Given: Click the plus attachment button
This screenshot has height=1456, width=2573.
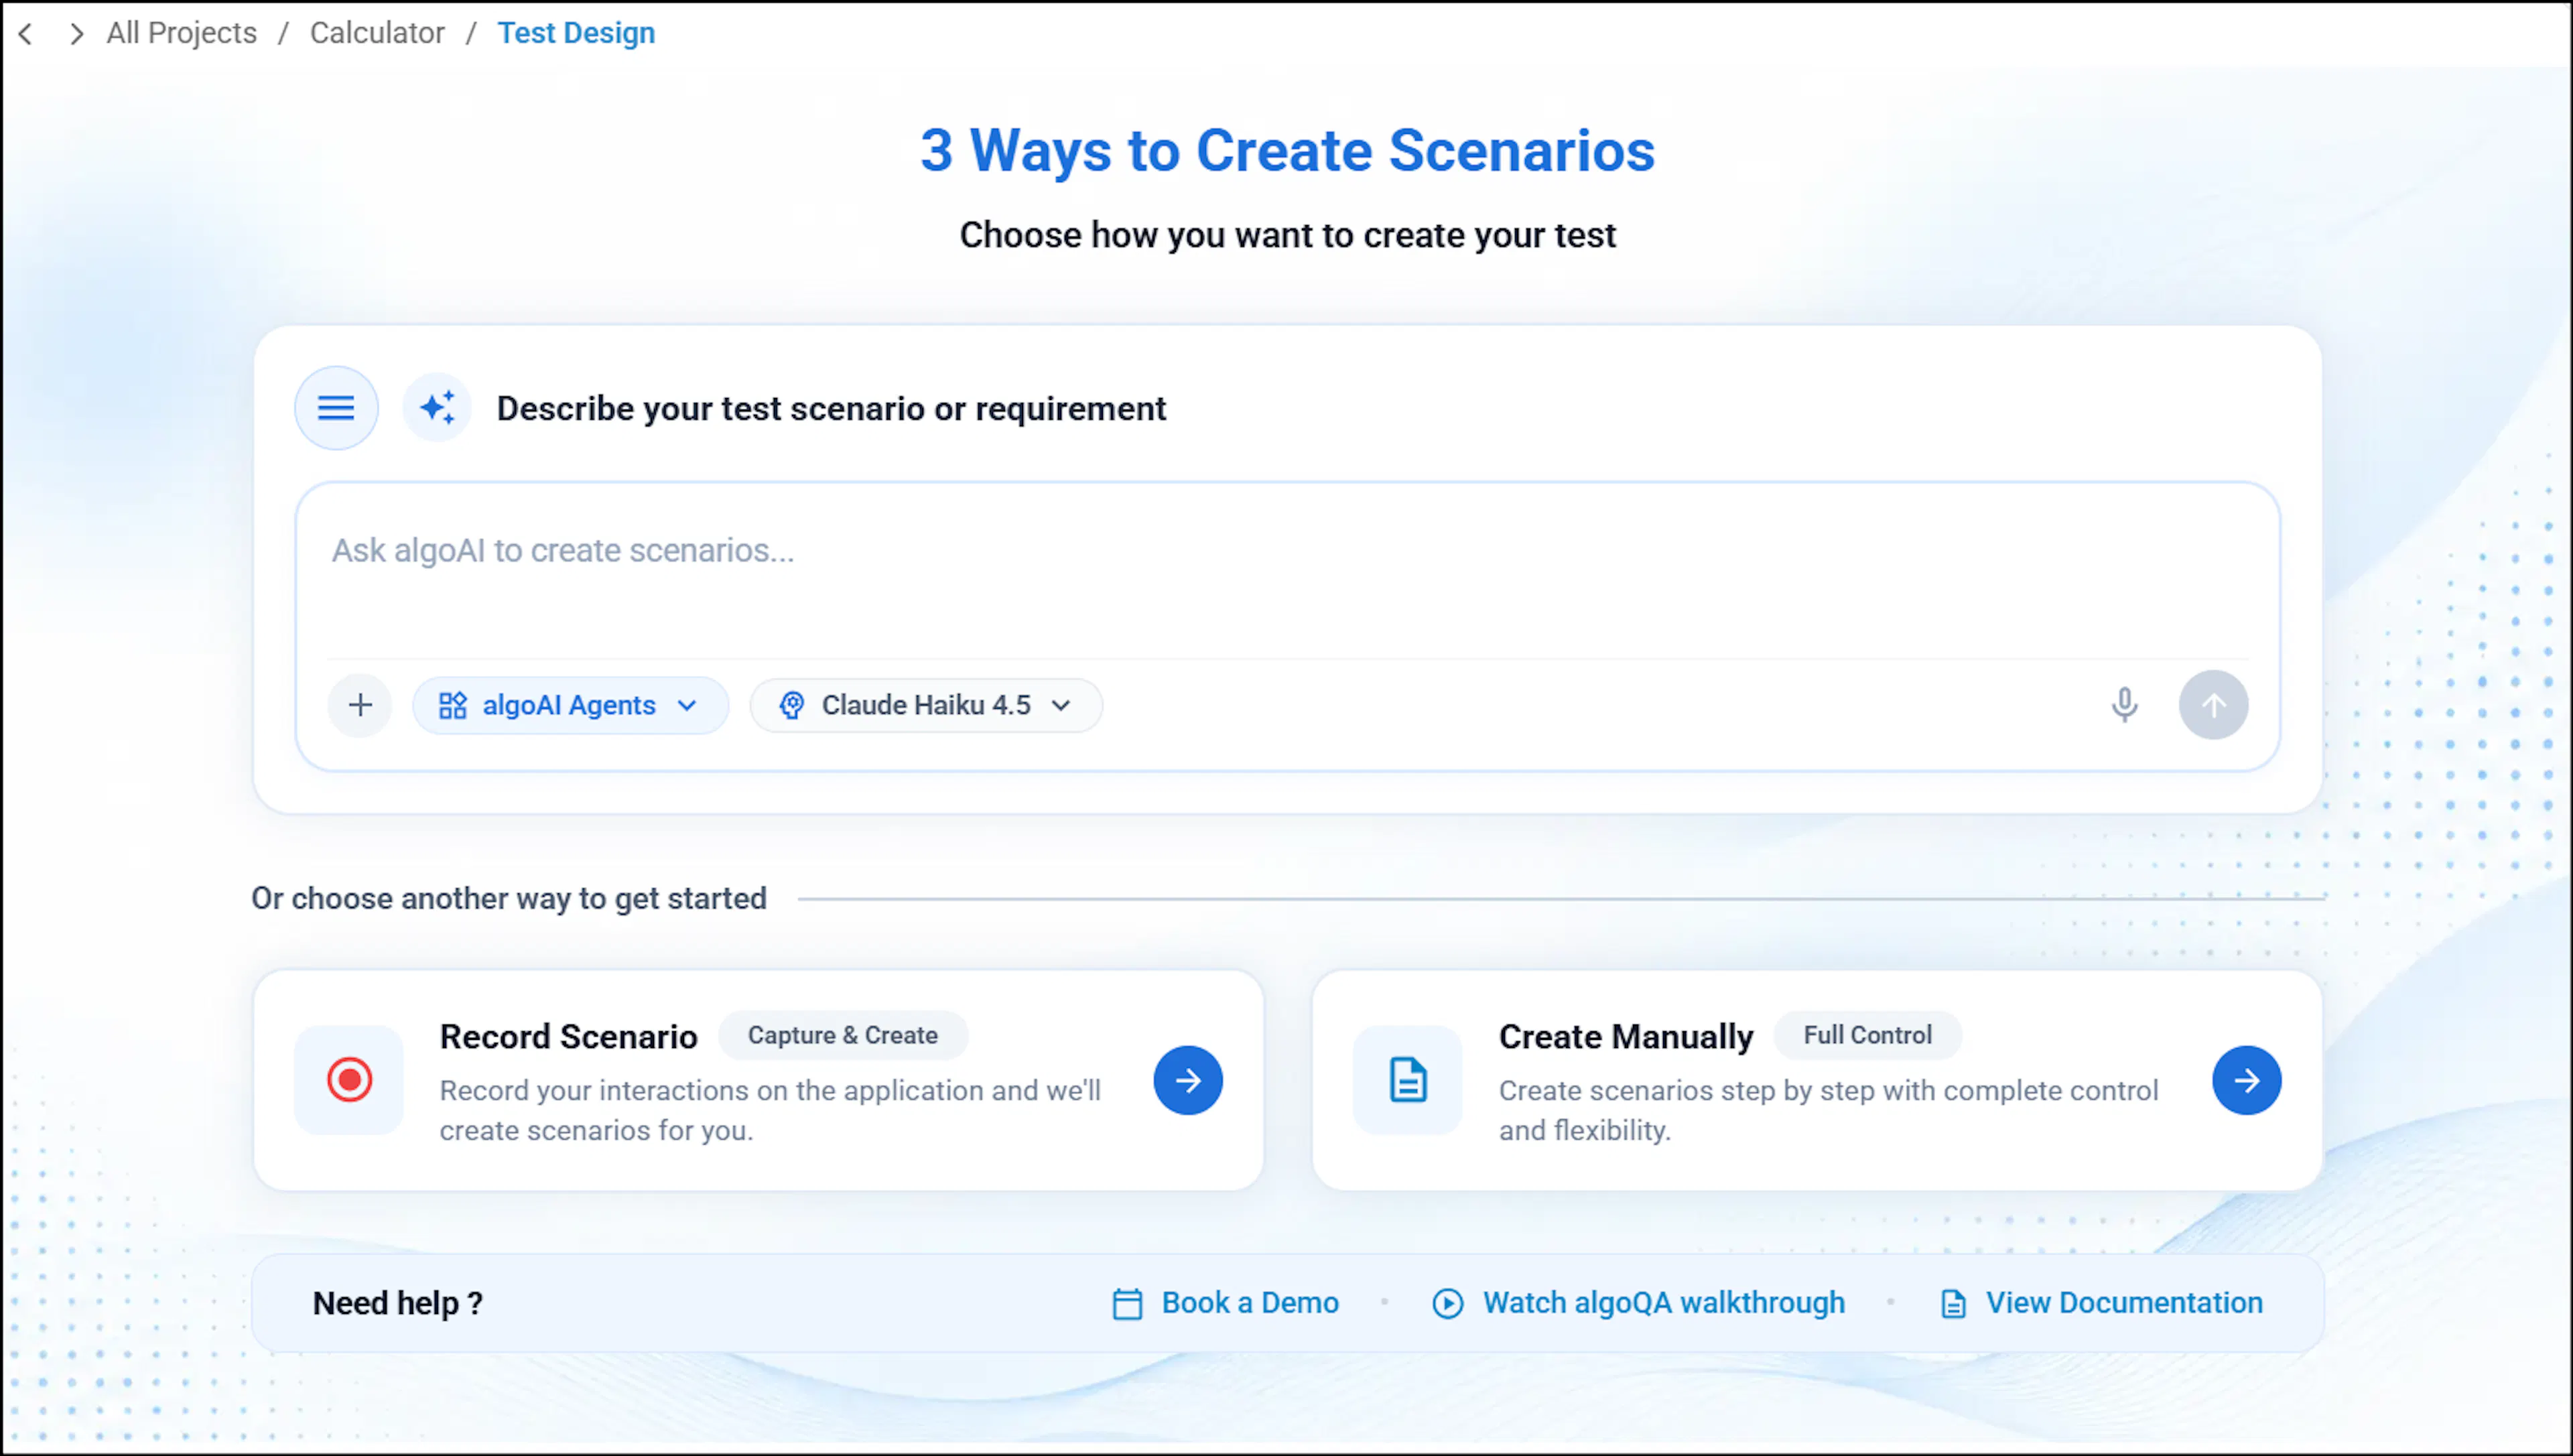Looking at the screenshot, I should point(360,705).
